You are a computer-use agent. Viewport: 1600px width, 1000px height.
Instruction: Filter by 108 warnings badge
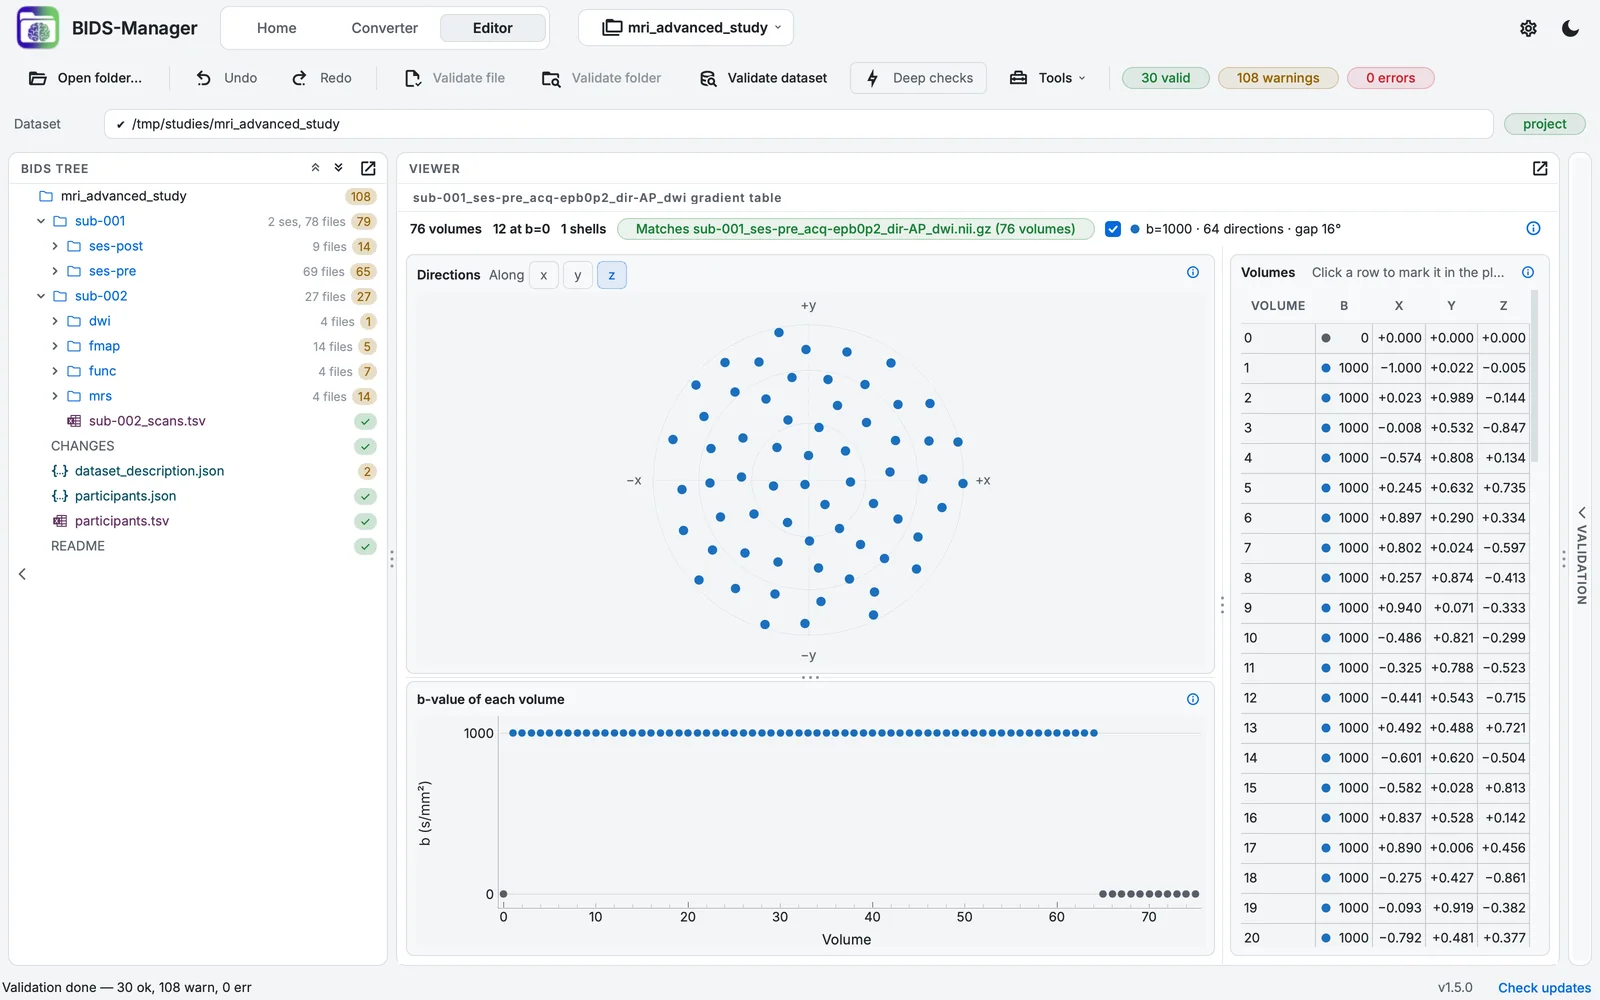1278,78
